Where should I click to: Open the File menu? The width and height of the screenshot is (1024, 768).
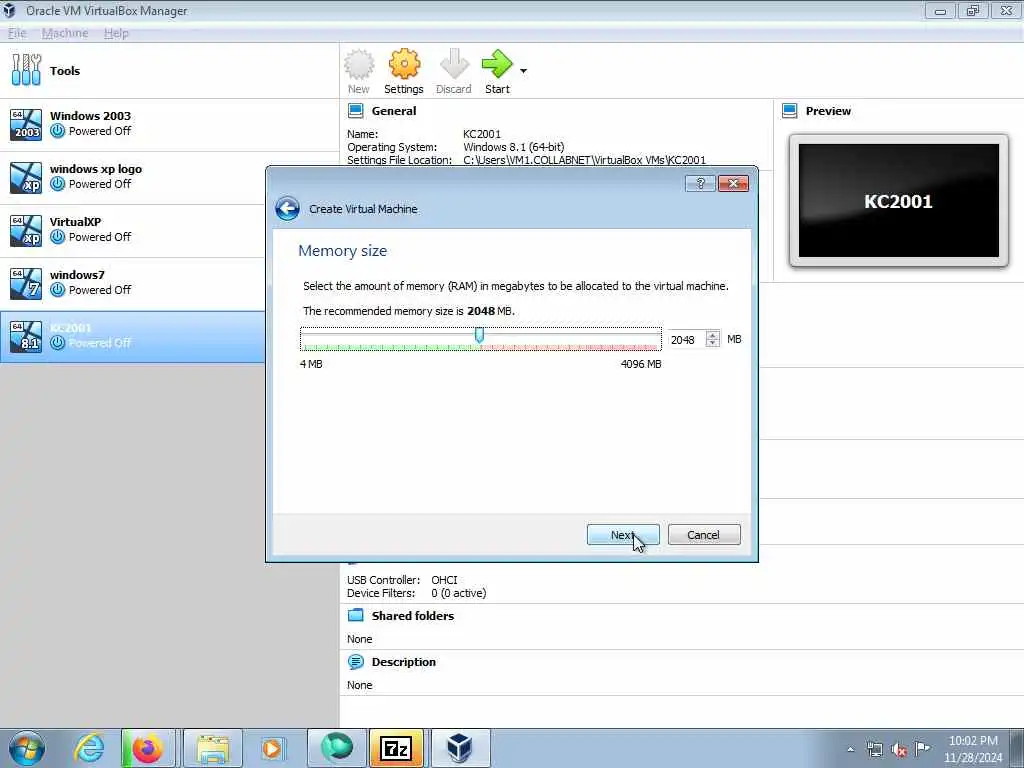point(17,33)
